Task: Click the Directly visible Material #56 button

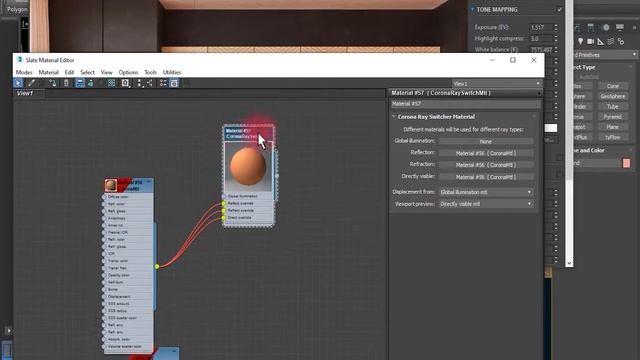Action: point(486,177)
